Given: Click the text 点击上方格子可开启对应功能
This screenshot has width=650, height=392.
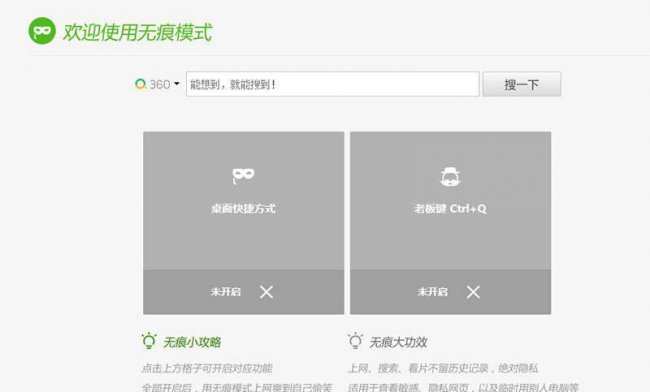Looking at the screenshot, I should pyautogui.click(x=207, y=368).
